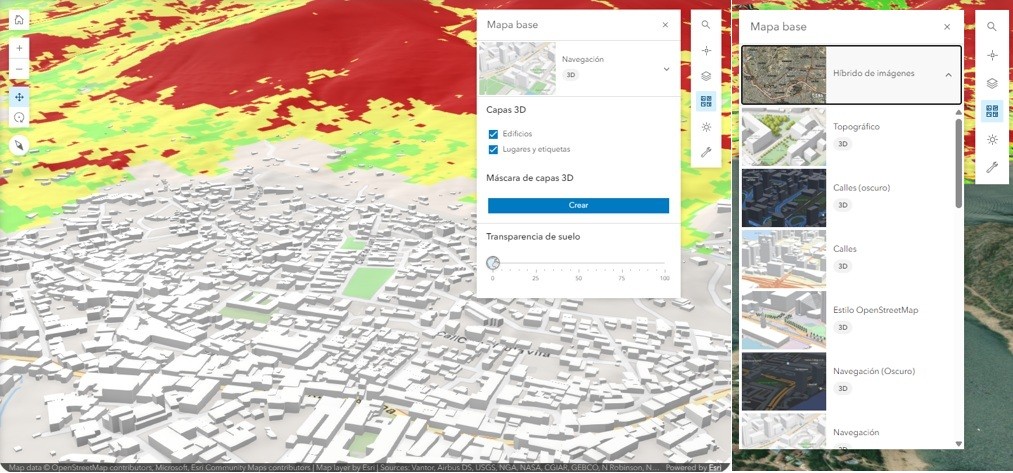Expand the Navegación basemap dropdown
The width and height of the screenshot is (1013, 473).
pyautogui.click(x=666, y=69)
